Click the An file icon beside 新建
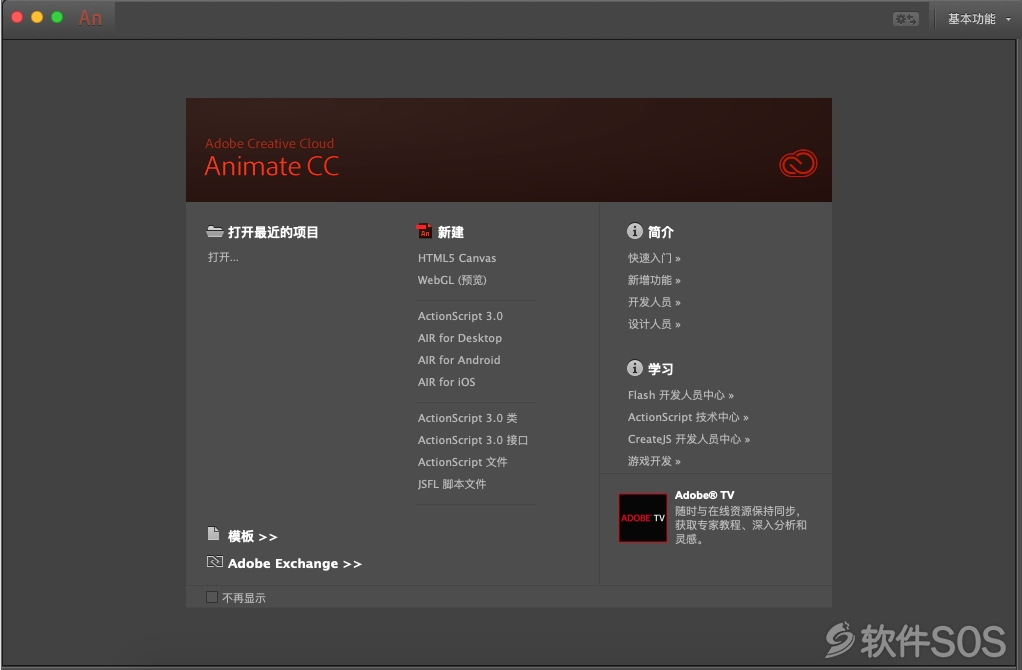Screen dimensions: 1022x670 tap(424, 231)
